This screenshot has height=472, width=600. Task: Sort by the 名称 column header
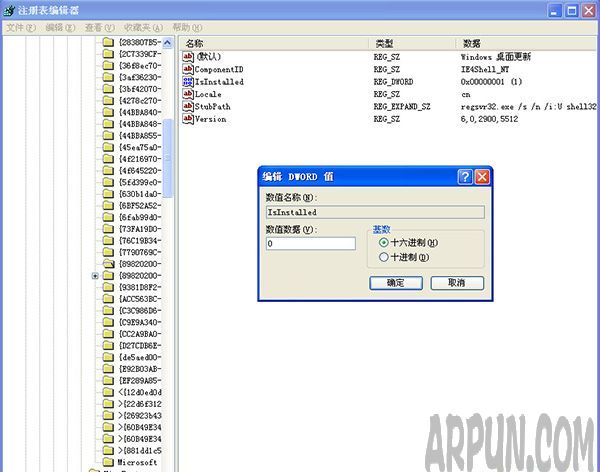(x=274, y=44)
